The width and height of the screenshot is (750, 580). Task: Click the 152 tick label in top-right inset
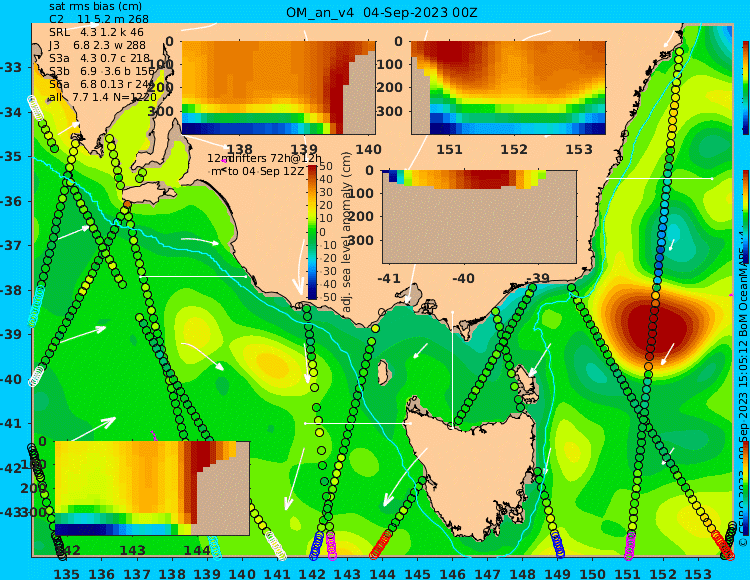pos(514,149)
